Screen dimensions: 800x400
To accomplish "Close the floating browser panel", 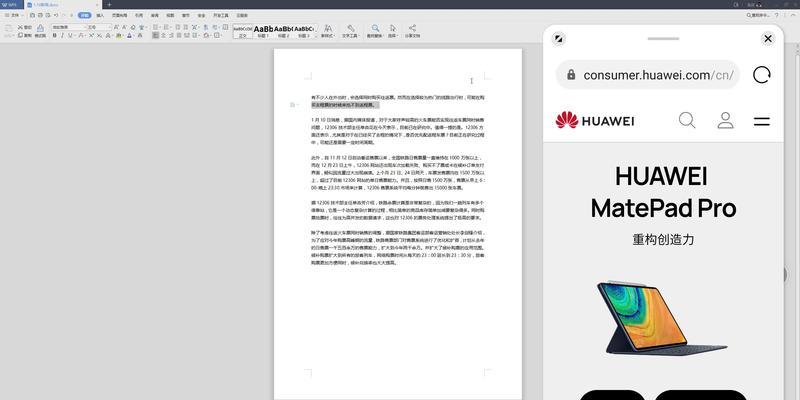I will tap(767, 39).
